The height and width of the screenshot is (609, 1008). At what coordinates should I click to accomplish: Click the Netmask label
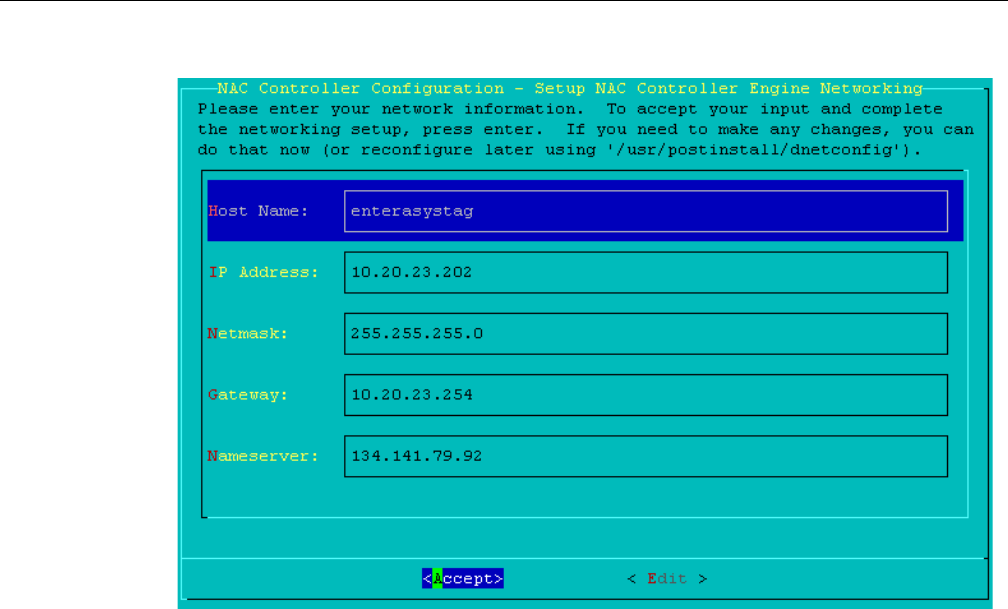coord(248,334)
